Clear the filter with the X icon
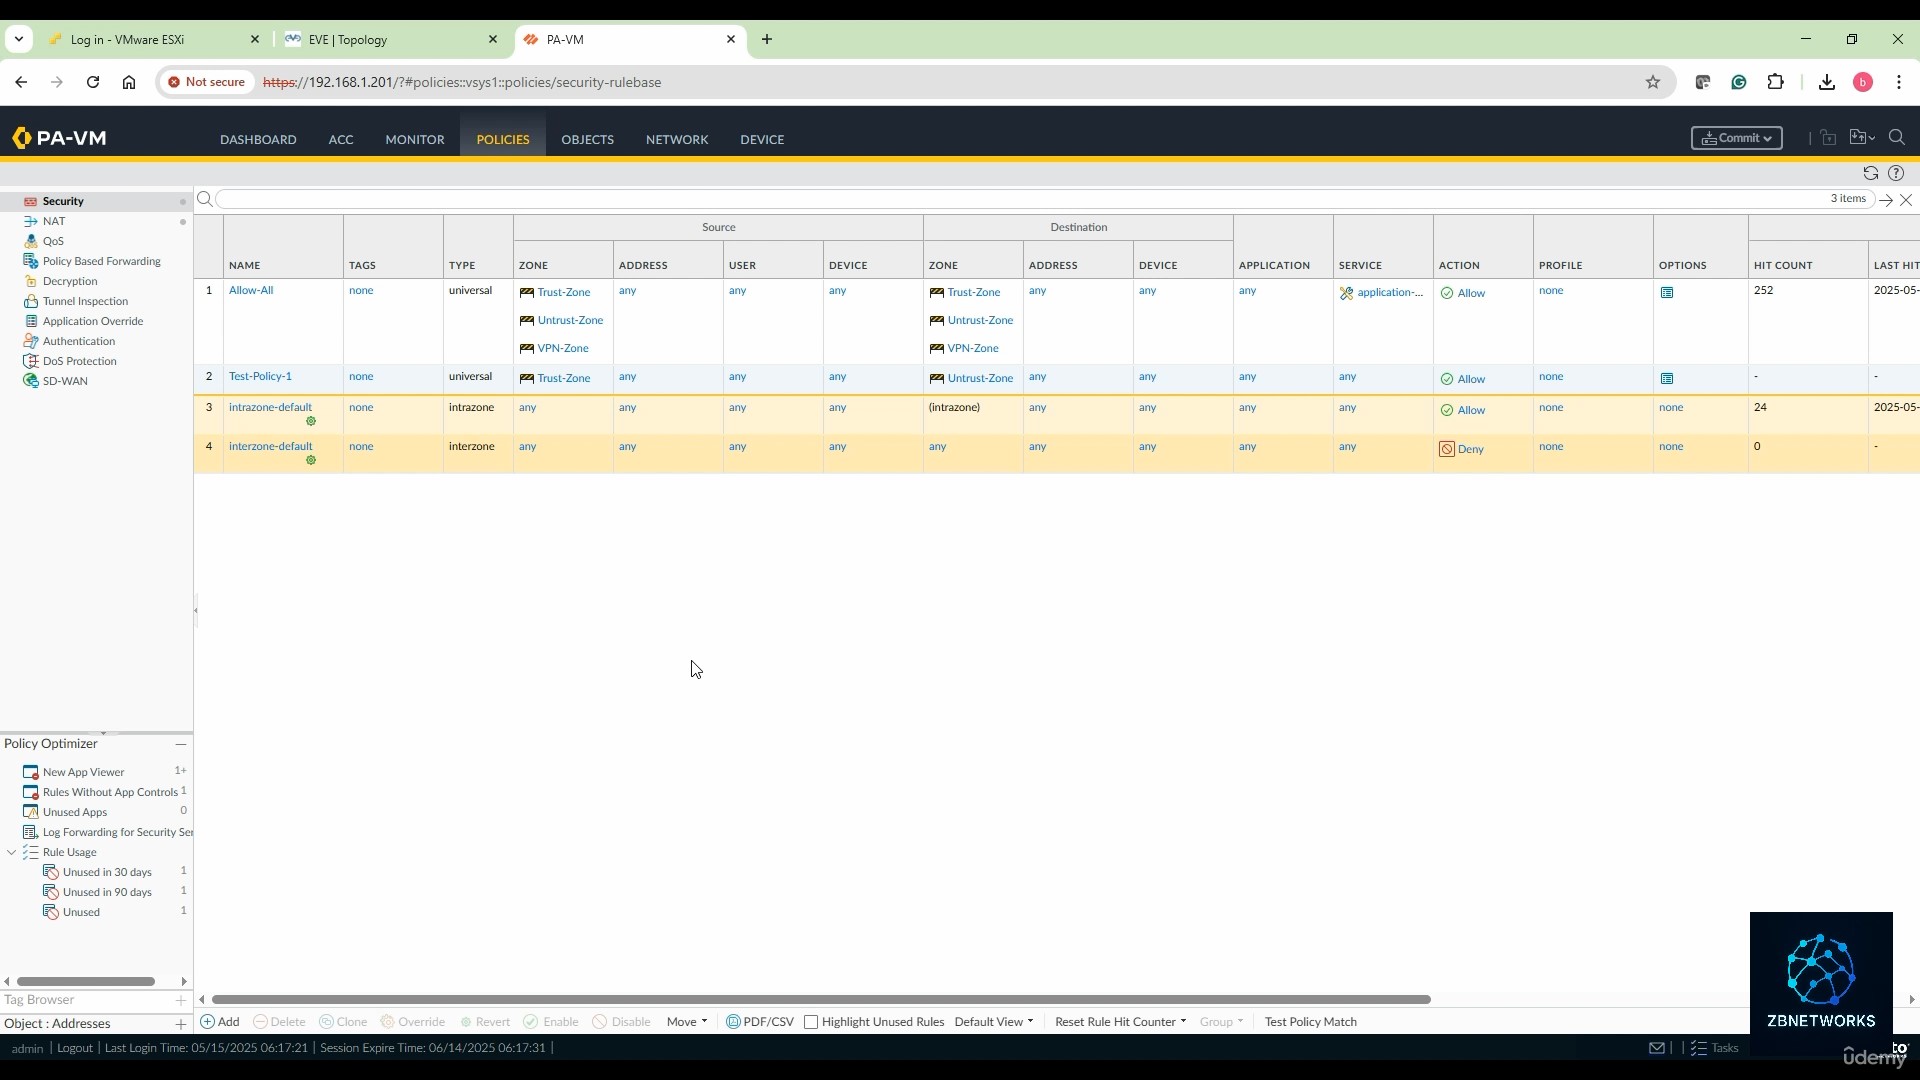The width and height of the screenshot is (1920, 1080). point(1906,200)
